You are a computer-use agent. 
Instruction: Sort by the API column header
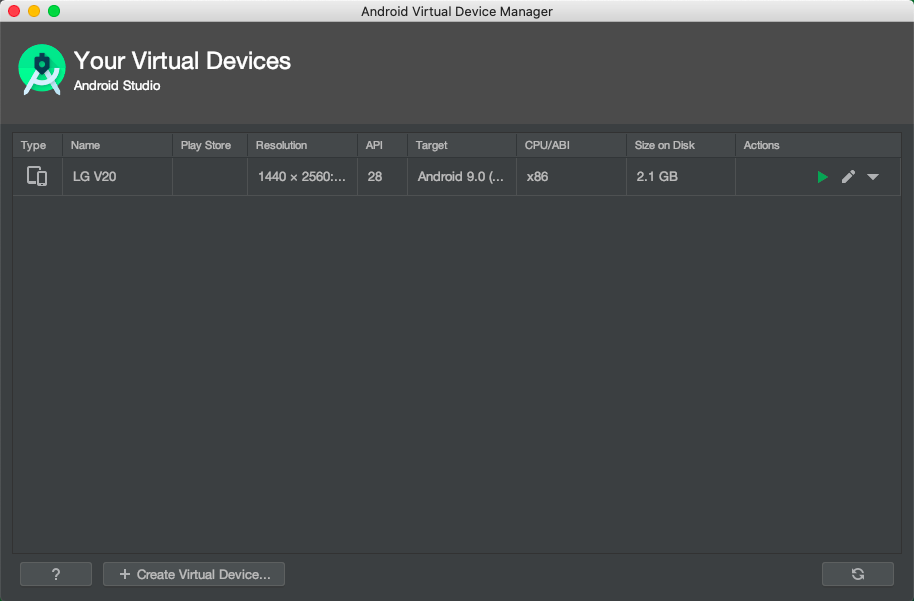[x=382, y=145]
